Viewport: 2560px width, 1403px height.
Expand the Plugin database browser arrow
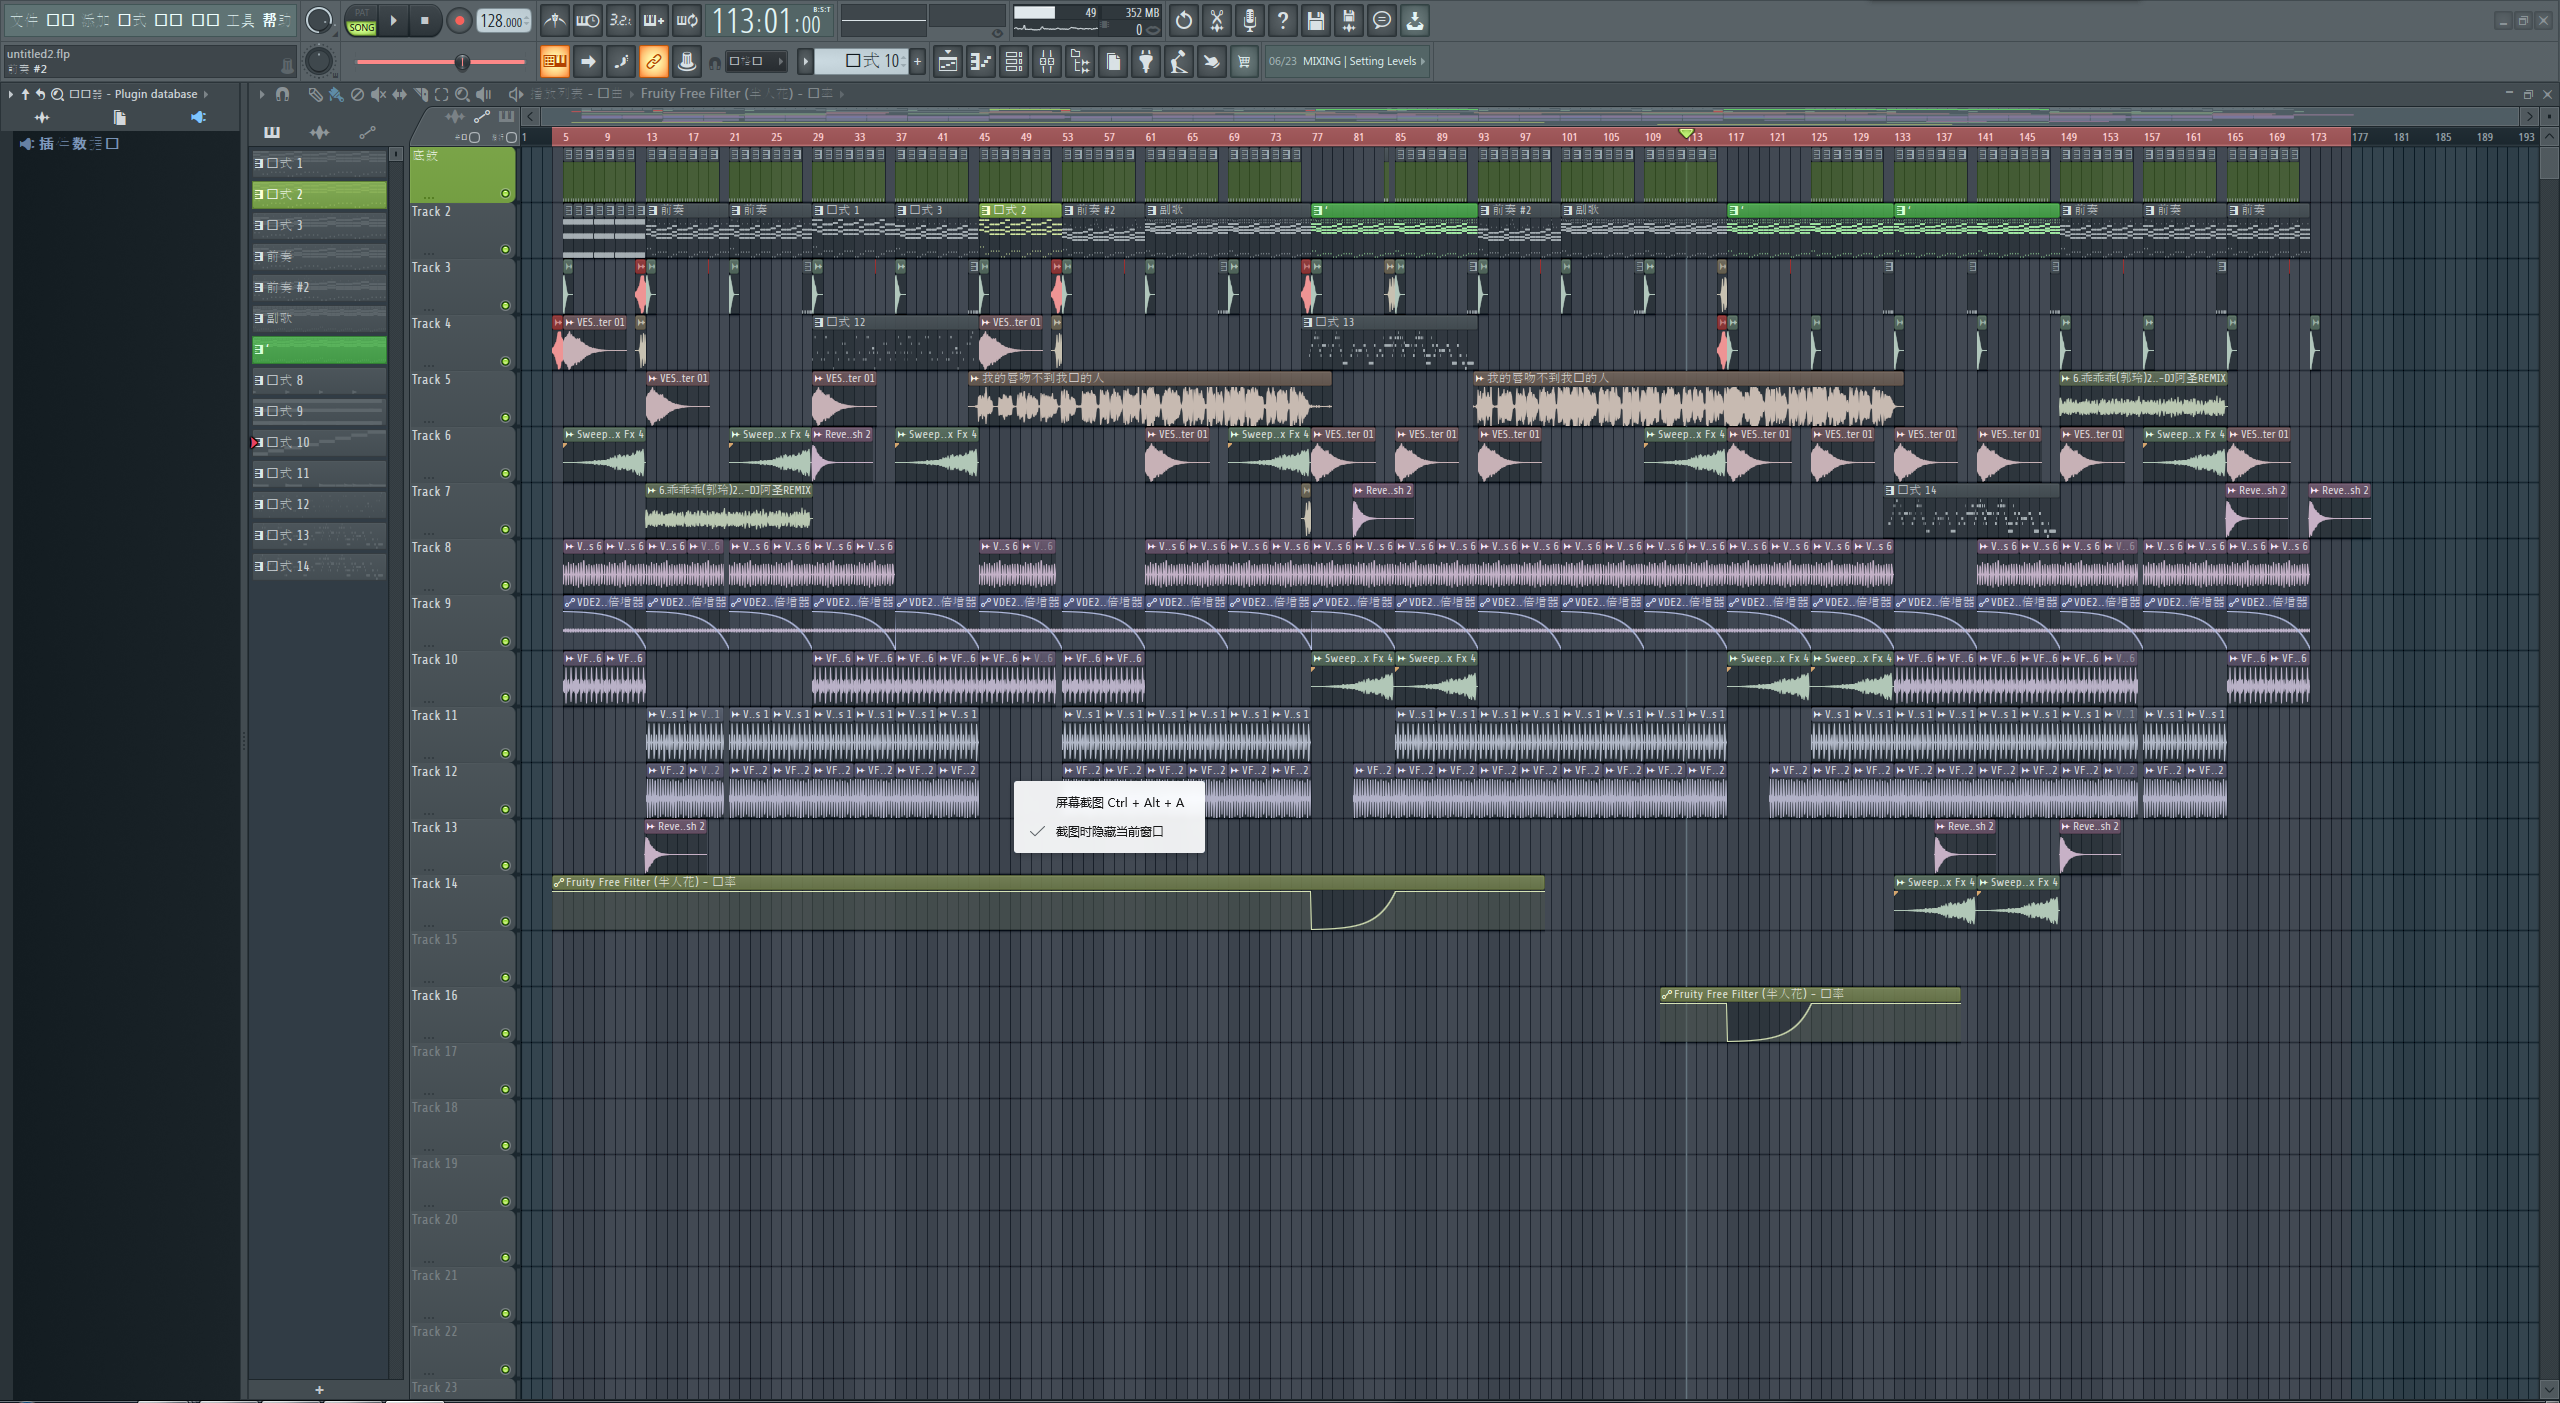coord(206,94)
